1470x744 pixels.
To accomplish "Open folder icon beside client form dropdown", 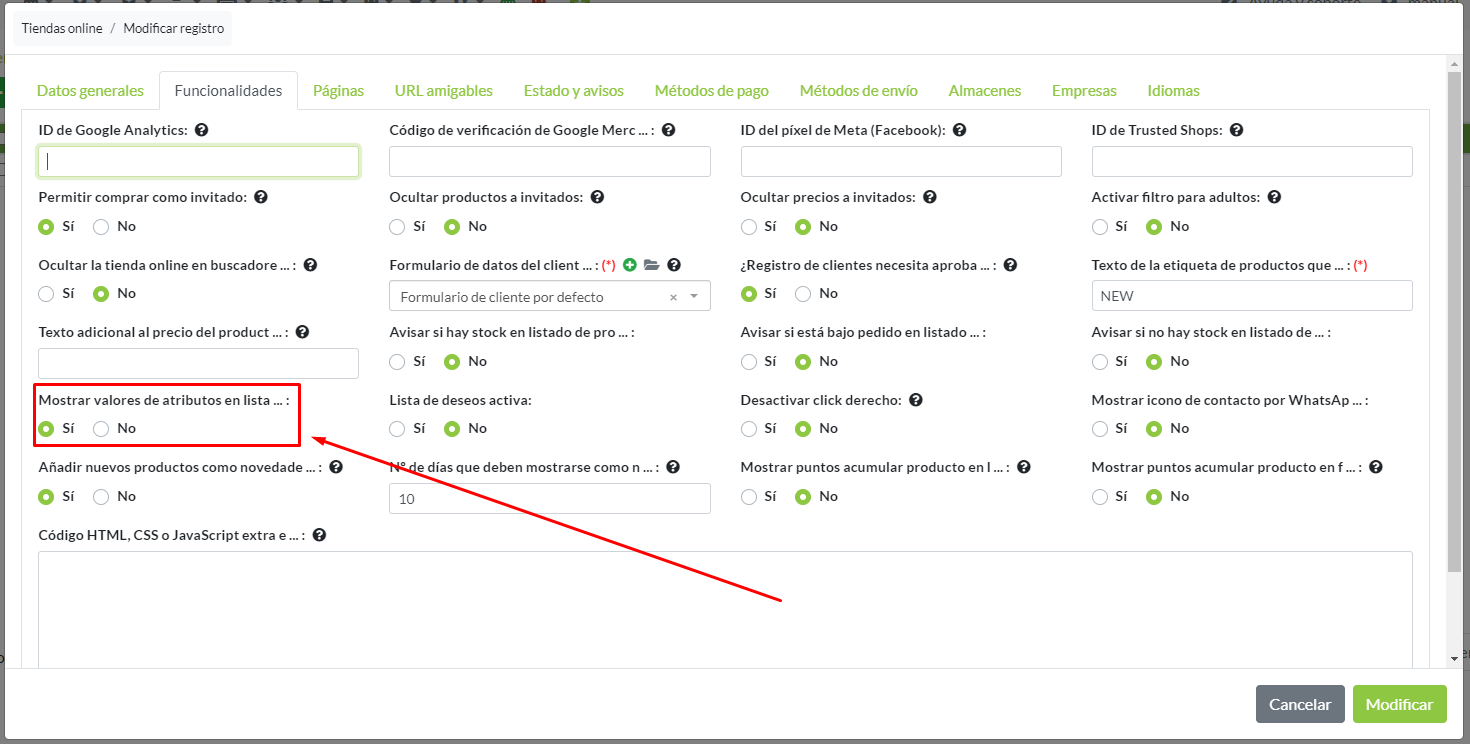I will 651,264.
